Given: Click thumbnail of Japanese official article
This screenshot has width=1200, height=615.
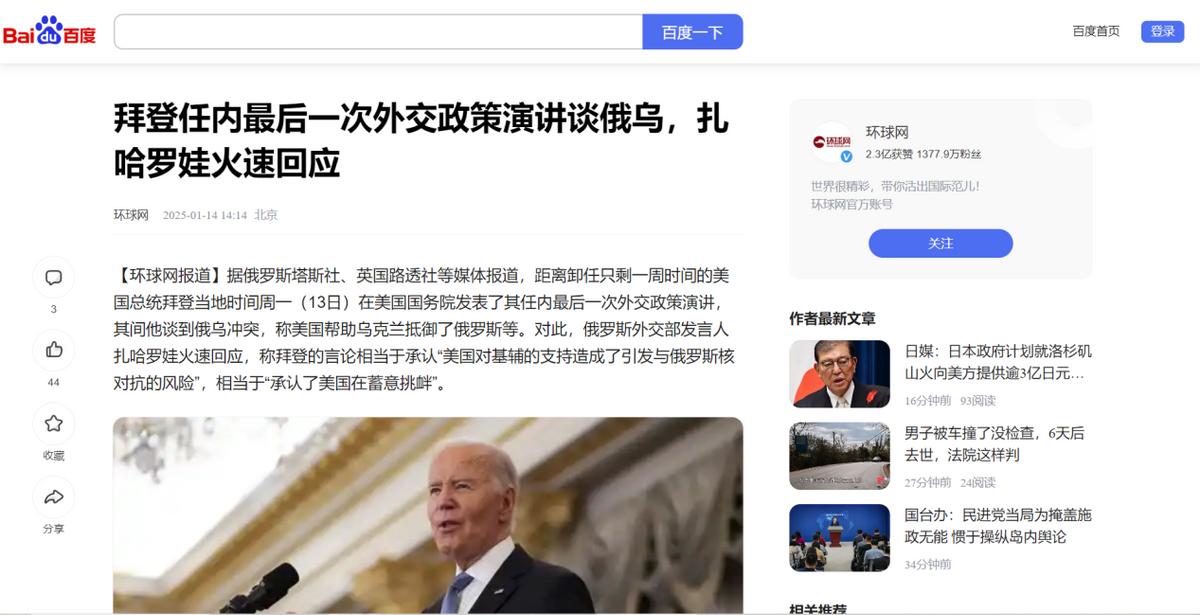Looking at the screenshot, I should [839, 374].
